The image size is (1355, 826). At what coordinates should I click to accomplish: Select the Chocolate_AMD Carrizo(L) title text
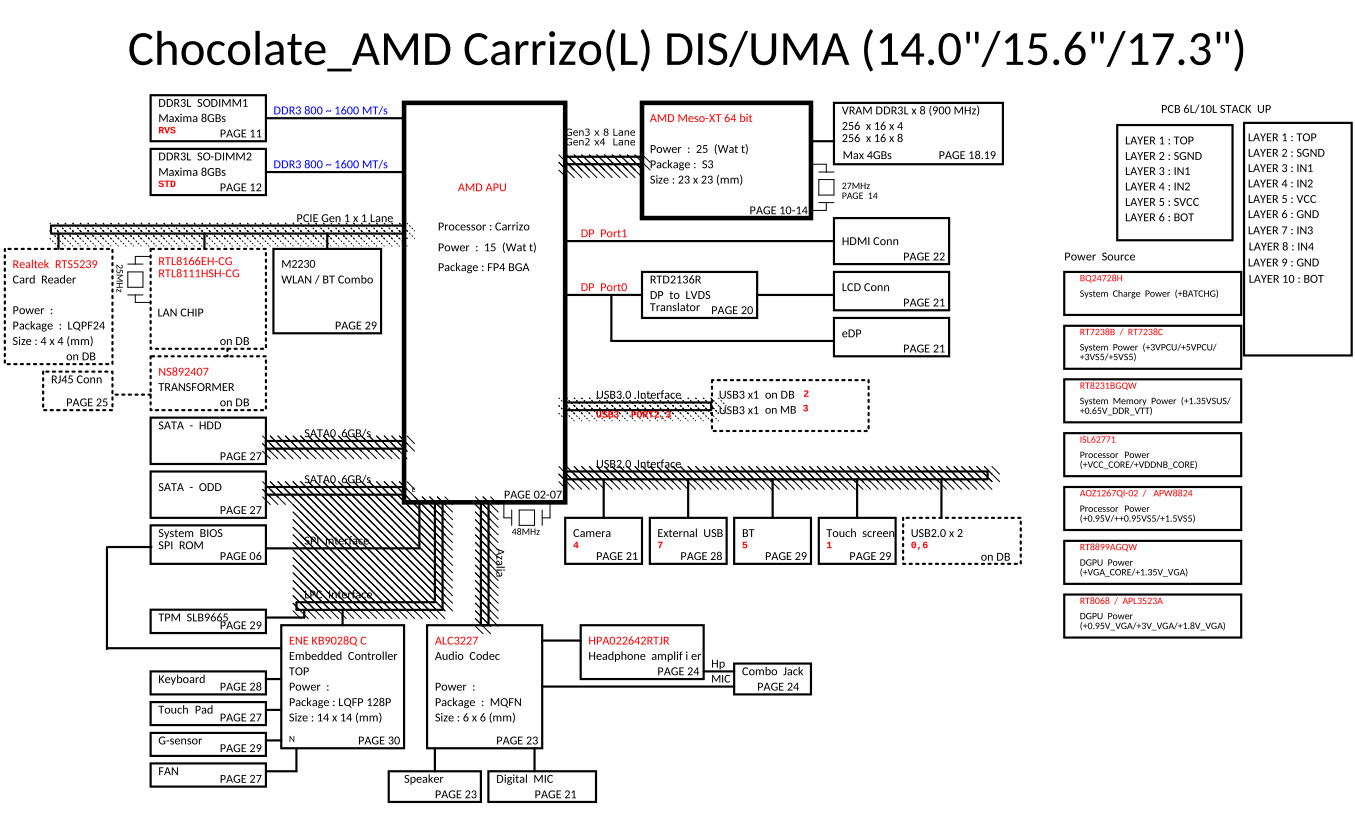(x=686, y=48)
